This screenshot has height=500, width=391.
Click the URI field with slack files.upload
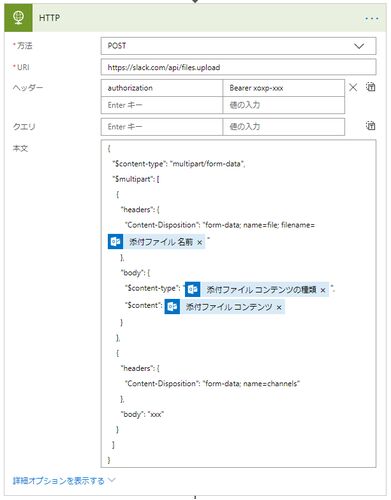[238, 67]
